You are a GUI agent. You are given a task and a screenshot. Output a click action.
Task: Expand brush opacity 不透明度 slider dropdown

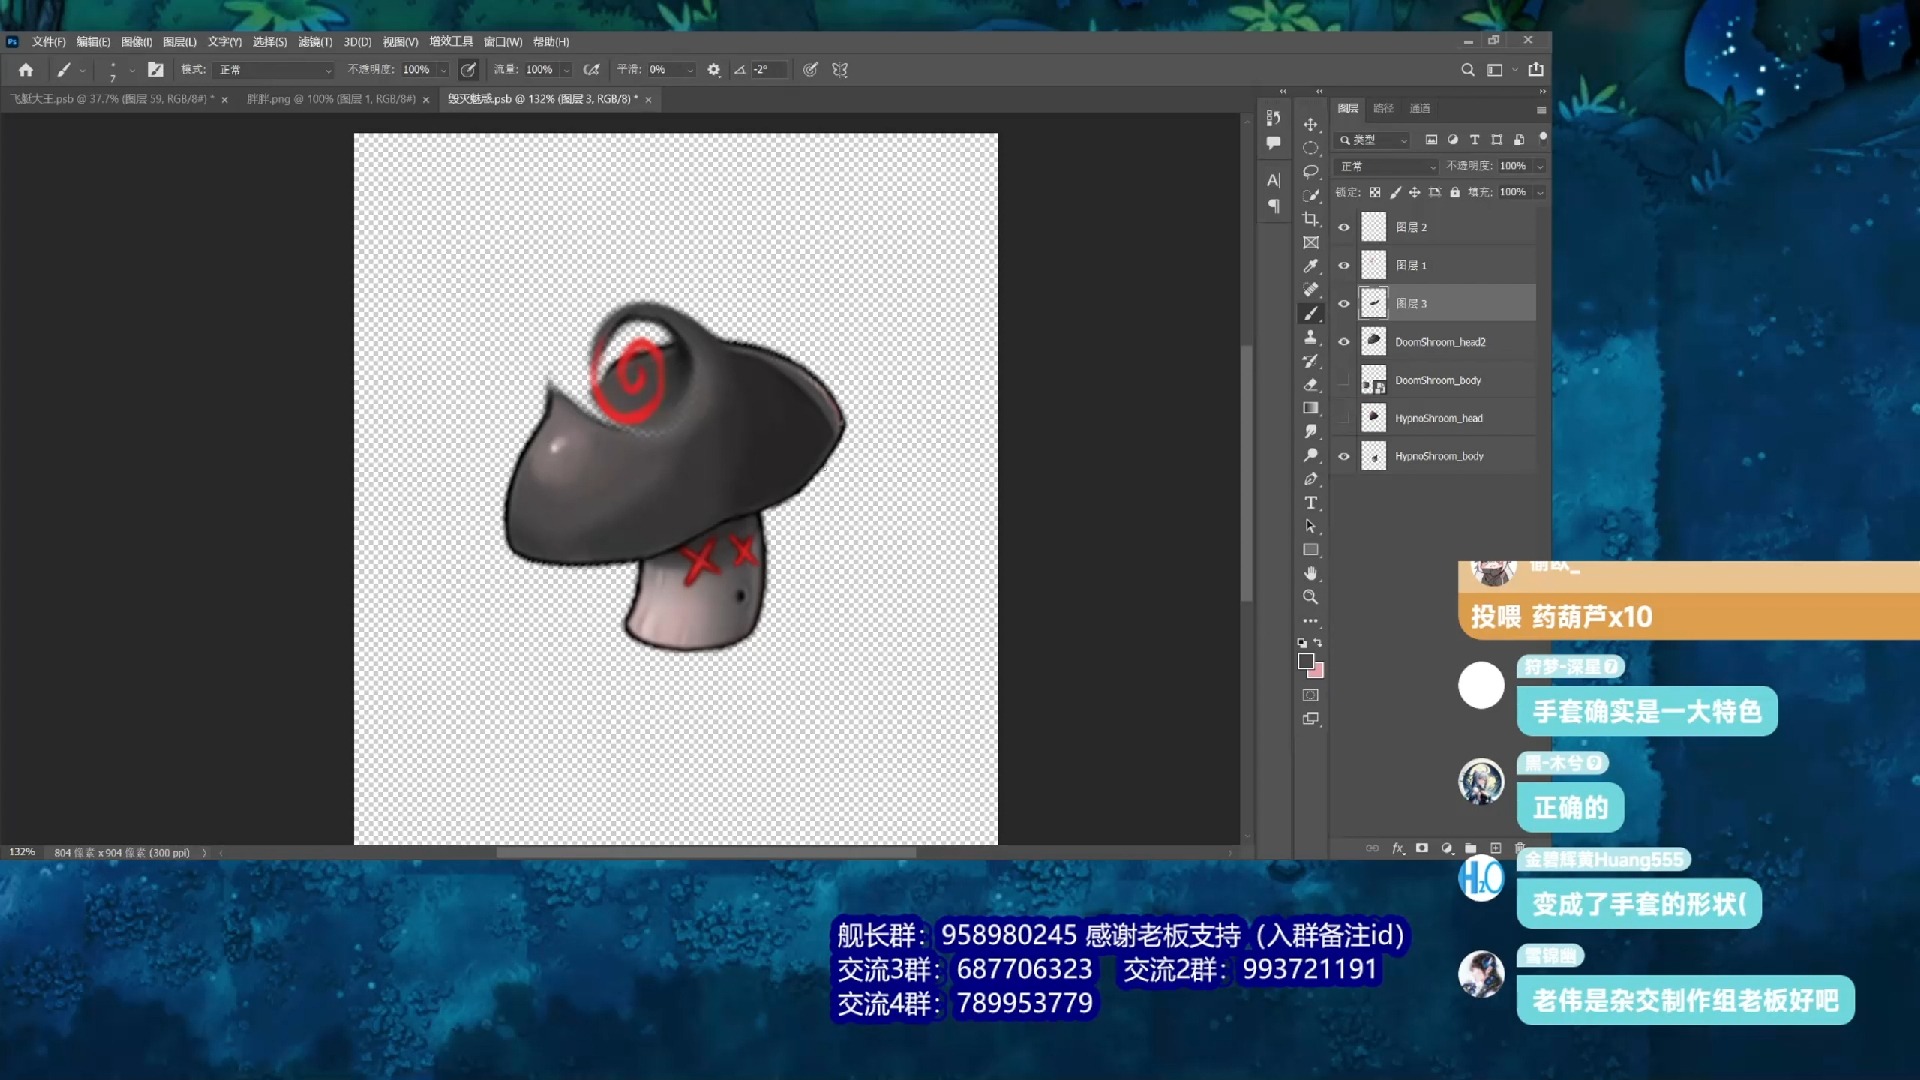[443, 70]
